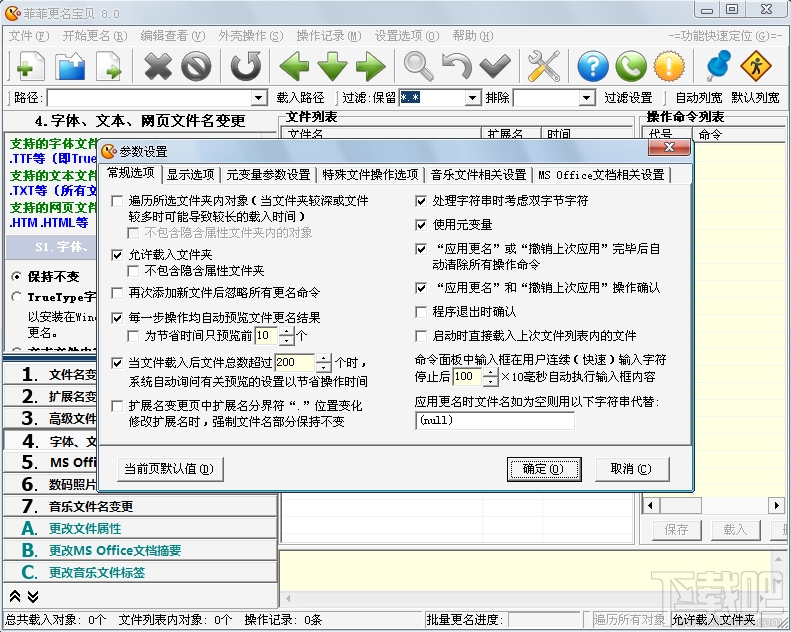This screenshot has width=791, height=632.
Task: Click the prohibit circle toolbar icon
Action: (196, 66)
